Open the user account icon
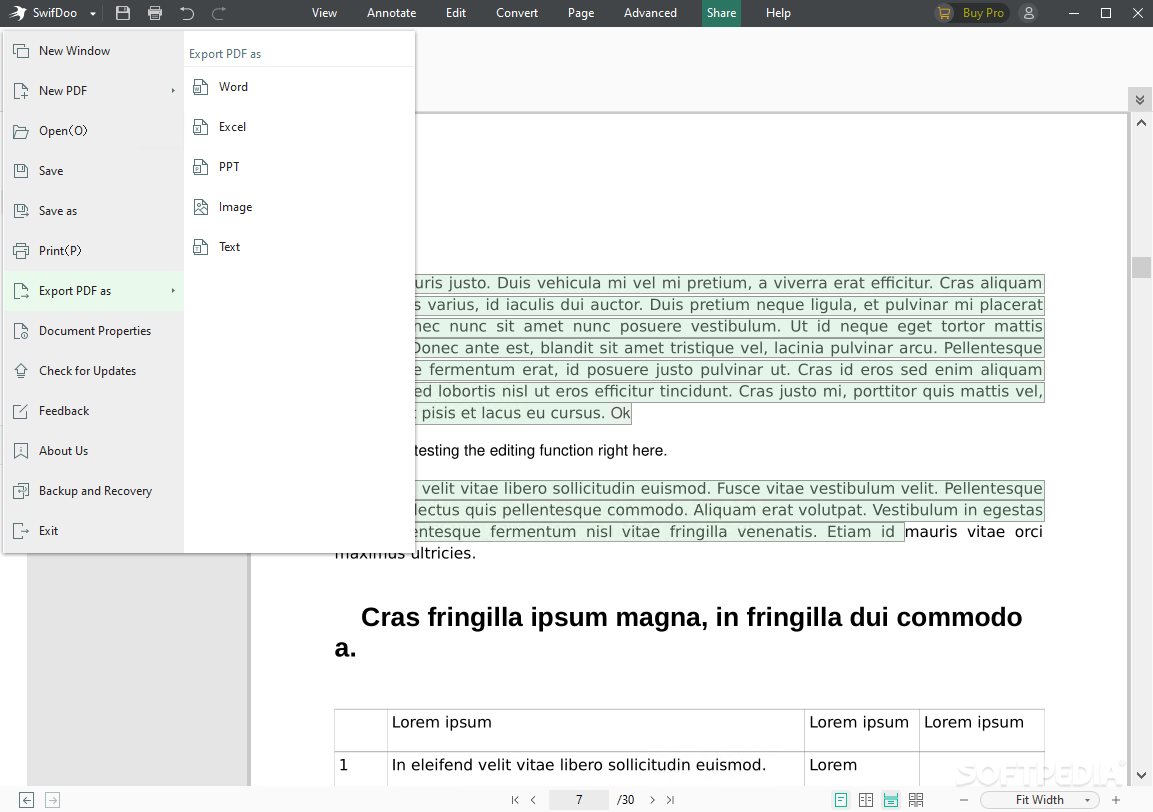This screenshot has width=1153, height=812. pos(1029,13)
